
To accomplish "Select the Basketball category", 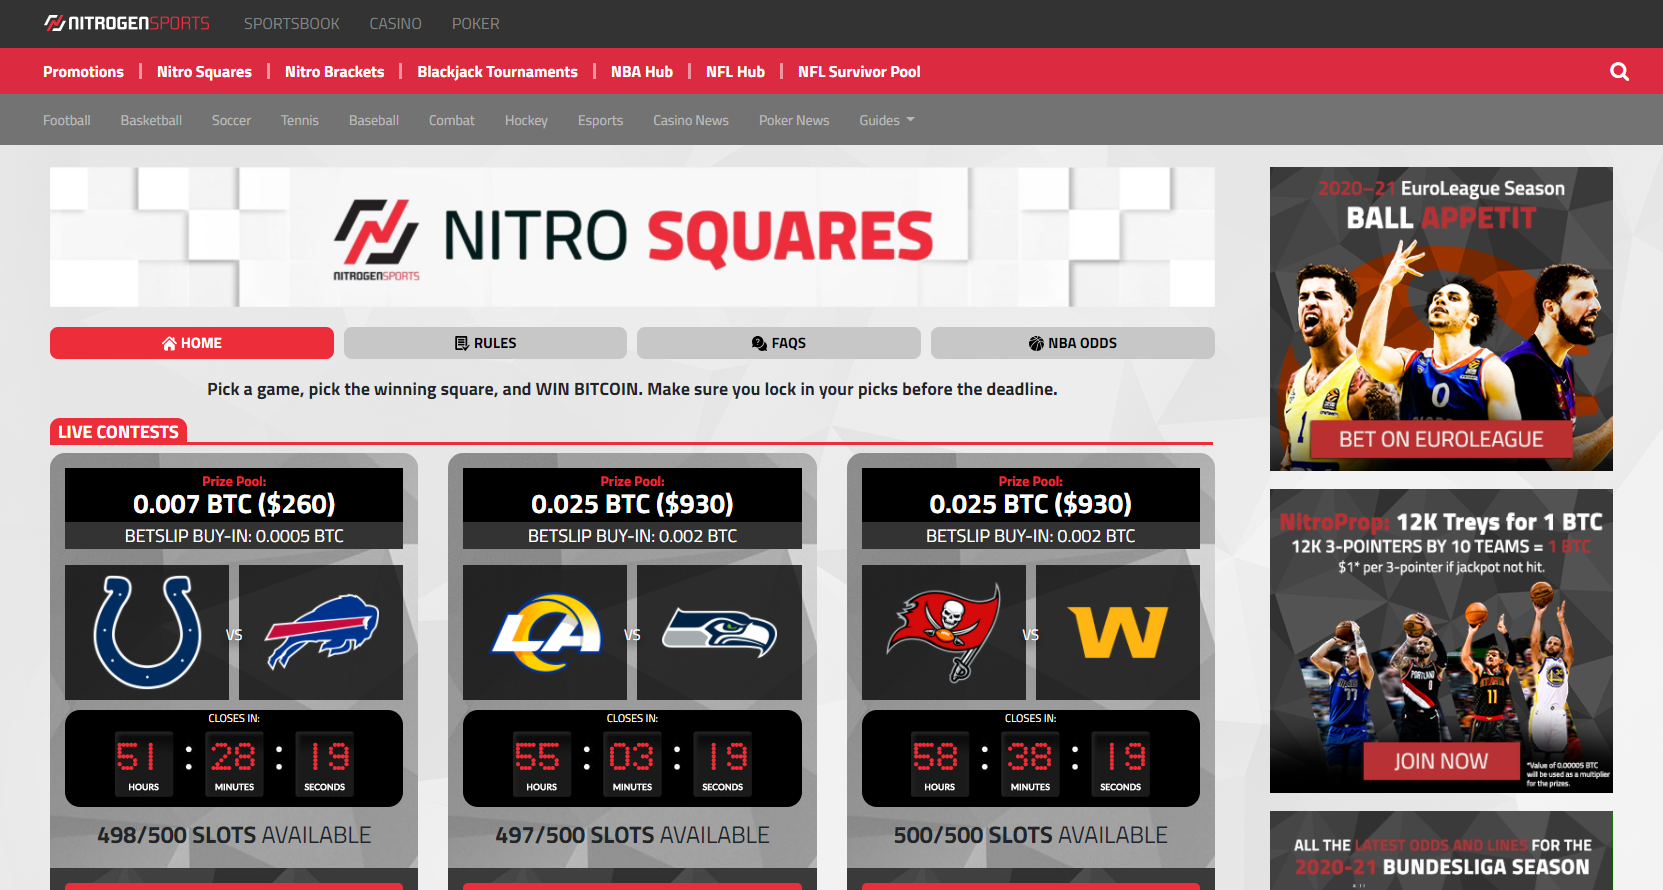I will (x=151, y=120).
